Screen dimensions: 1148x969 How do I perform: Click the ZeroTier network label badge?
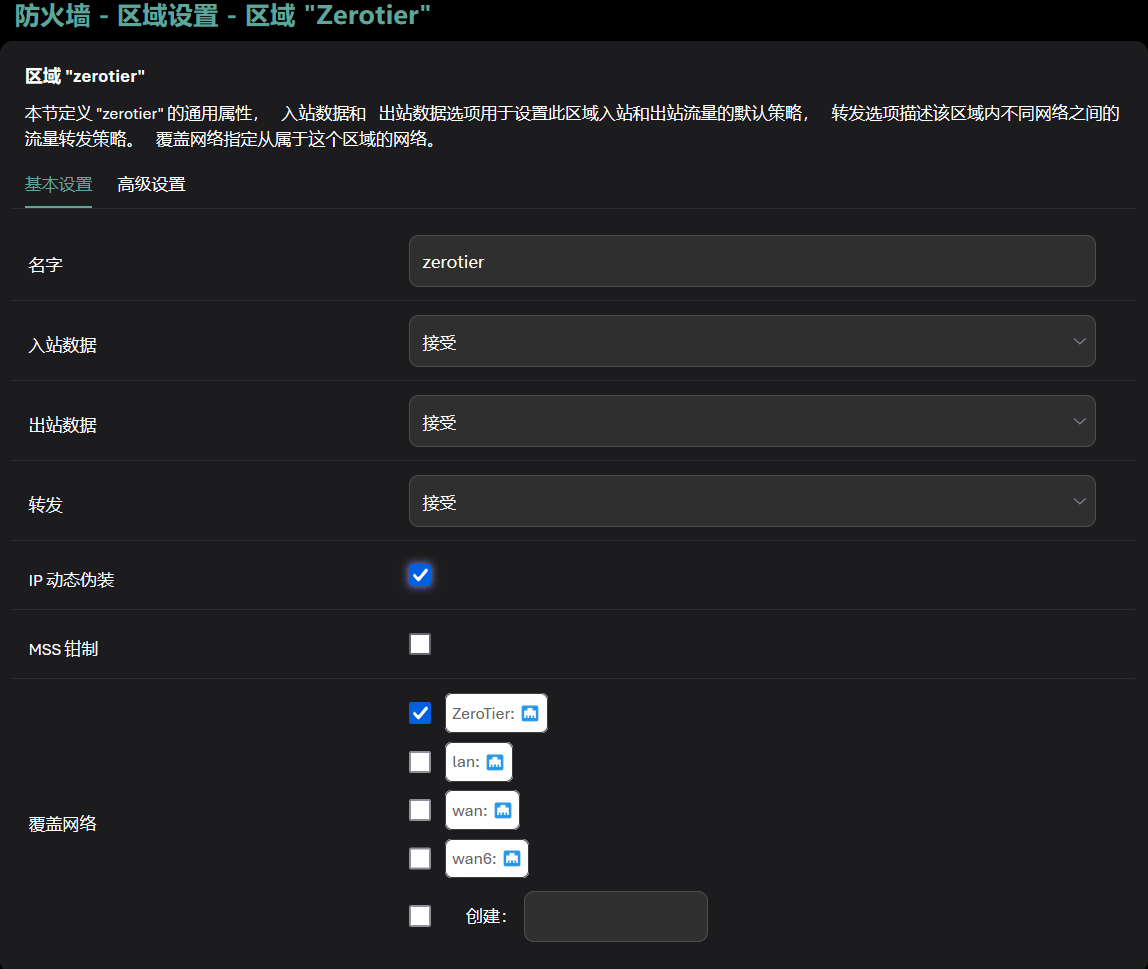482,714
